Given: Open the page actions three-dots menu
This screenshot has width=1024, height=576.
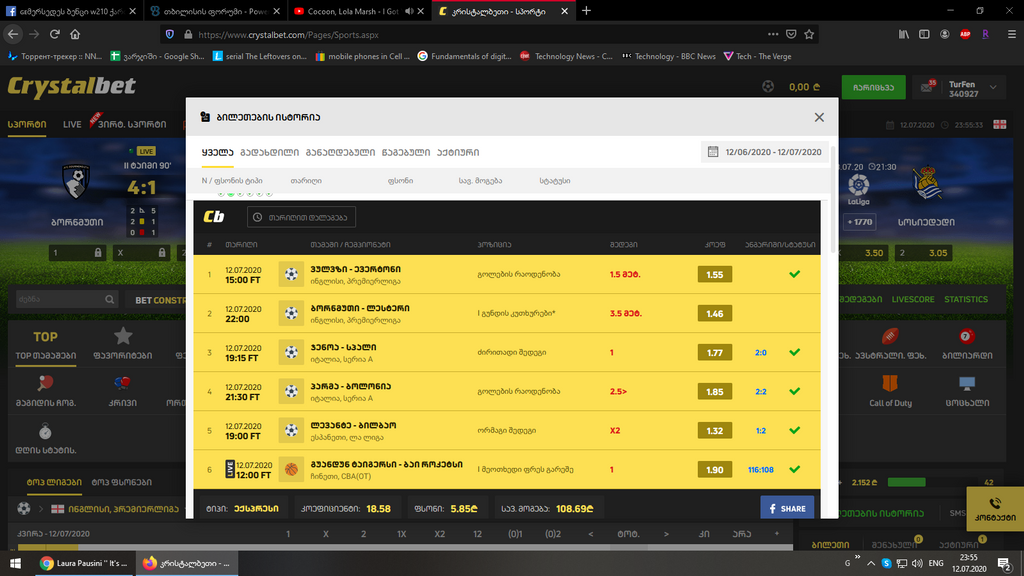Looking at the screenshot, I should coord(773,34).
